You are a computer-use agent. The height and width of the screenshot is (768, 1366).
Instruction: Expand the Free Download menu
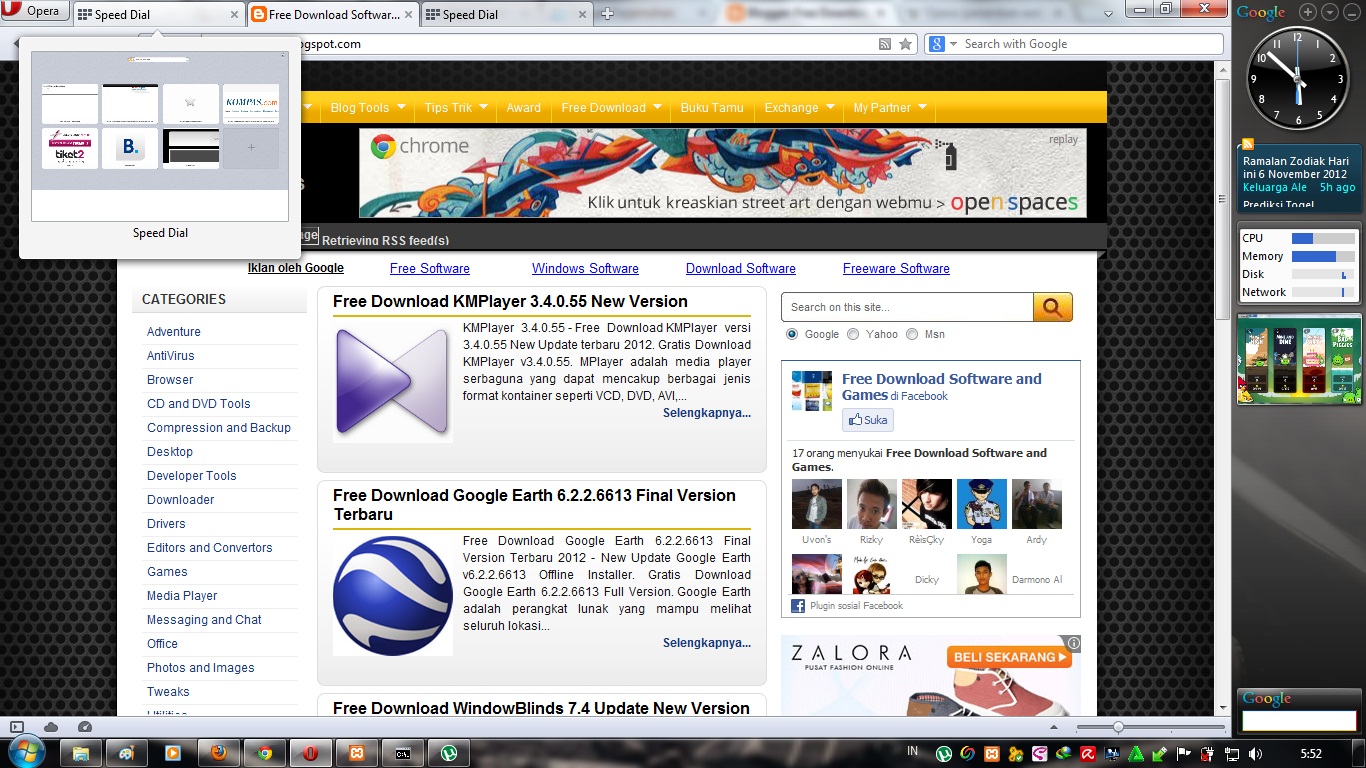coord(611,108)
